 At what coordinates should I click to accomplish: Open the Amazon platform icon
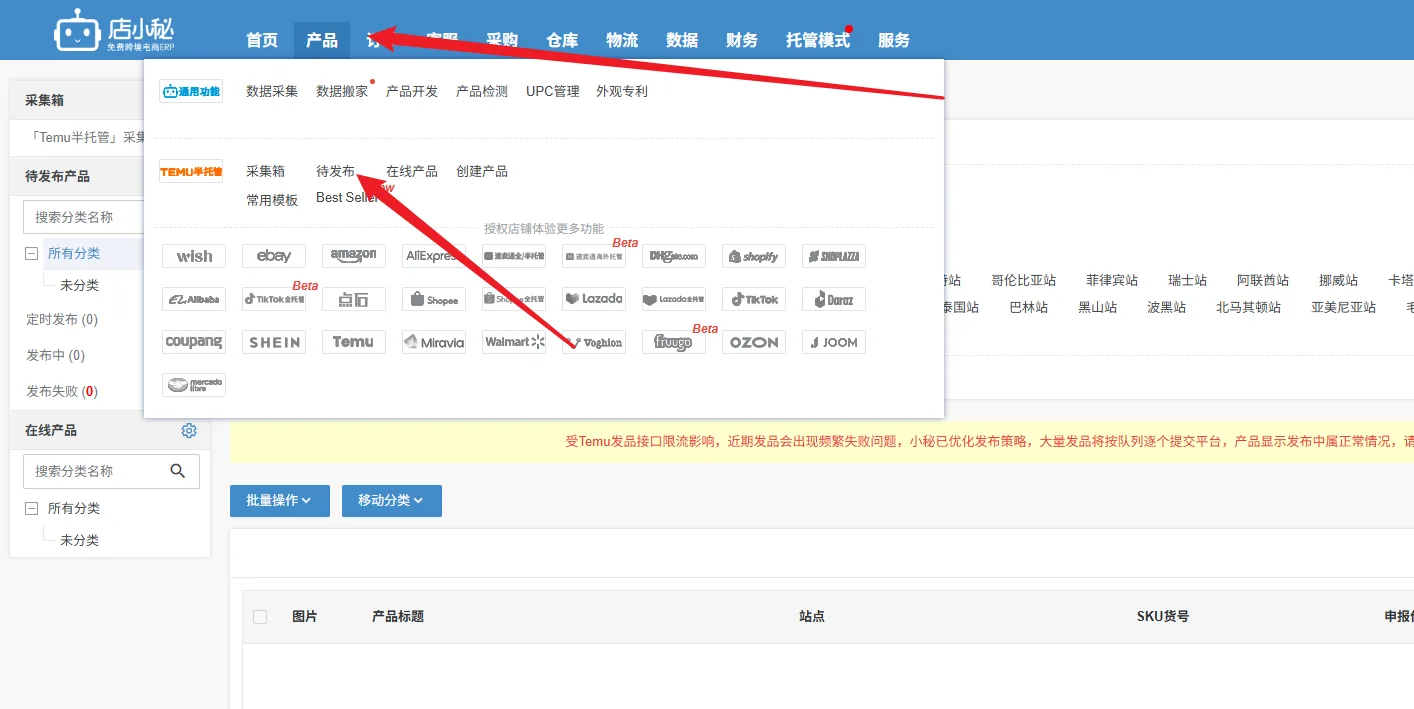[353, 256]
